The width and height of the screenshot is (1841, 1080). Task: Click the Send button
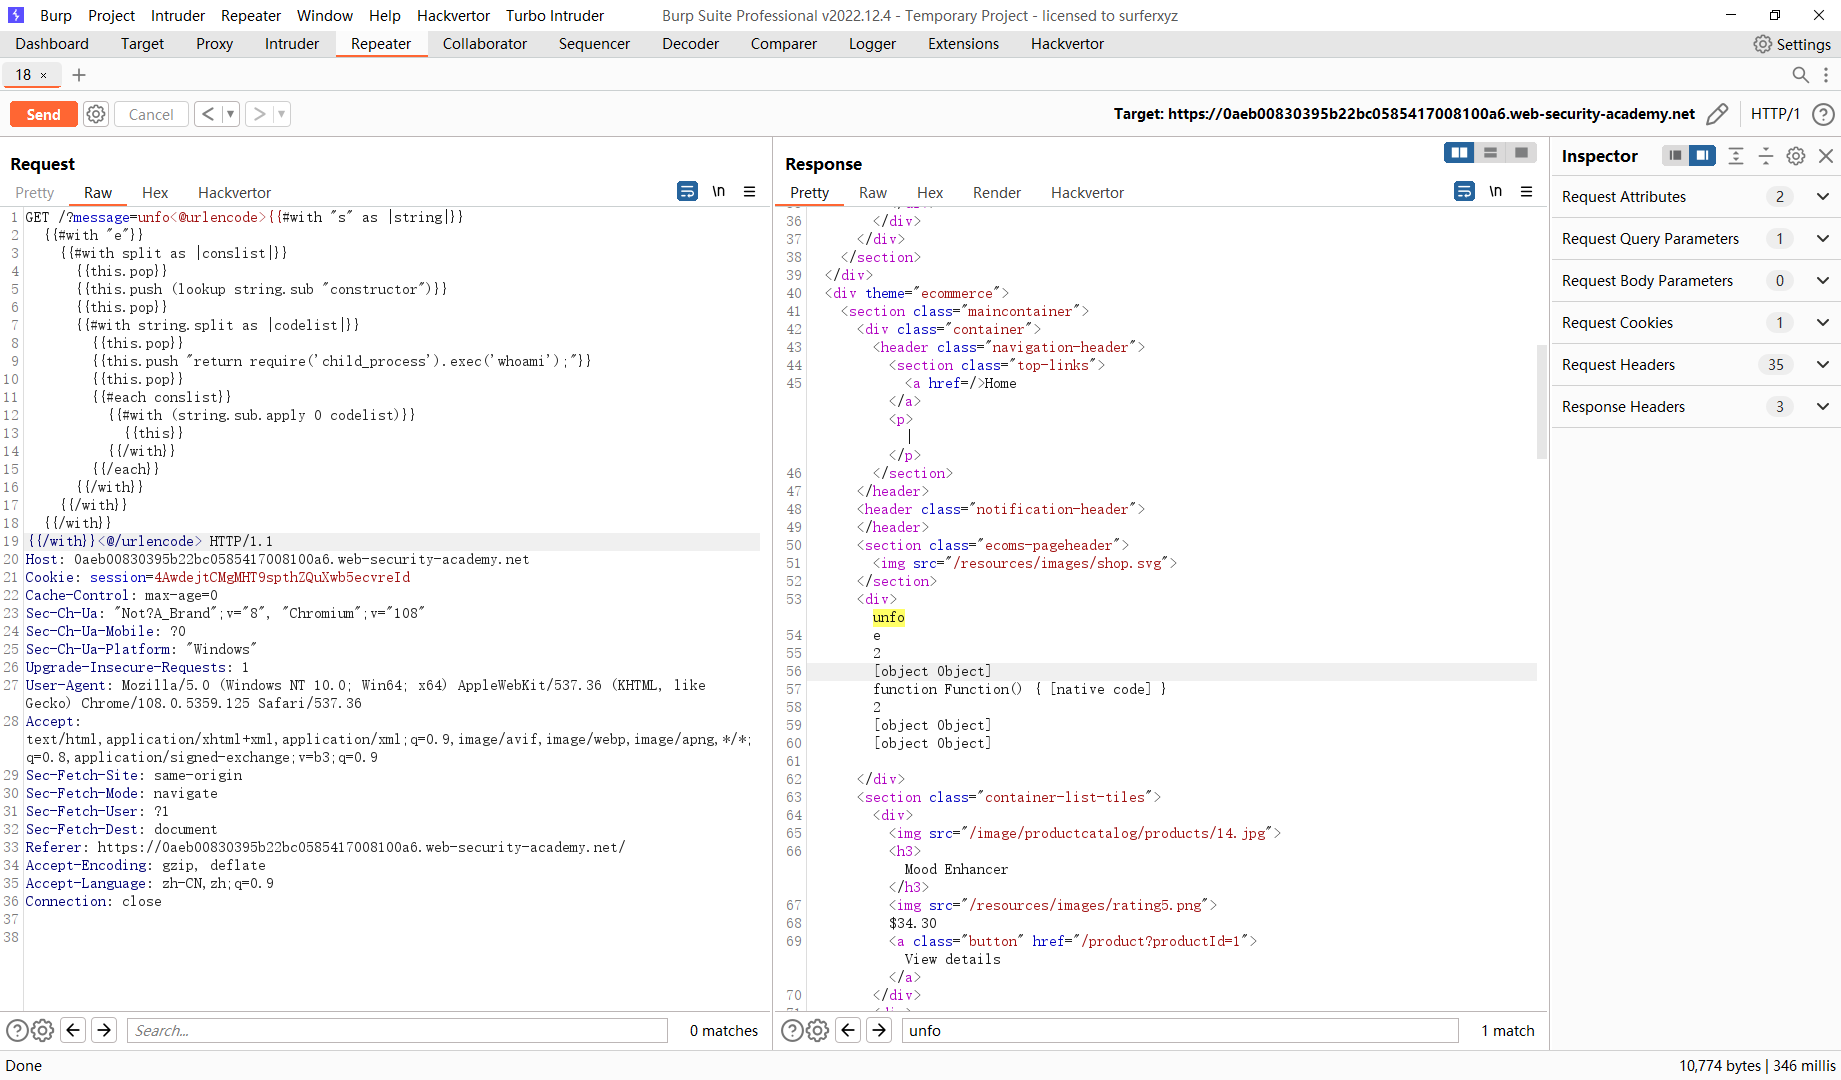point(43,114)
